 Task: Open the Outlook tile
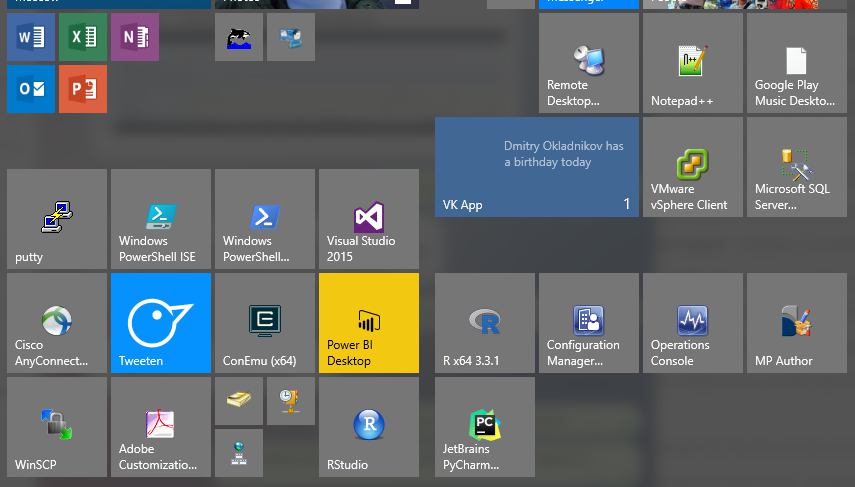coord(31,89)
